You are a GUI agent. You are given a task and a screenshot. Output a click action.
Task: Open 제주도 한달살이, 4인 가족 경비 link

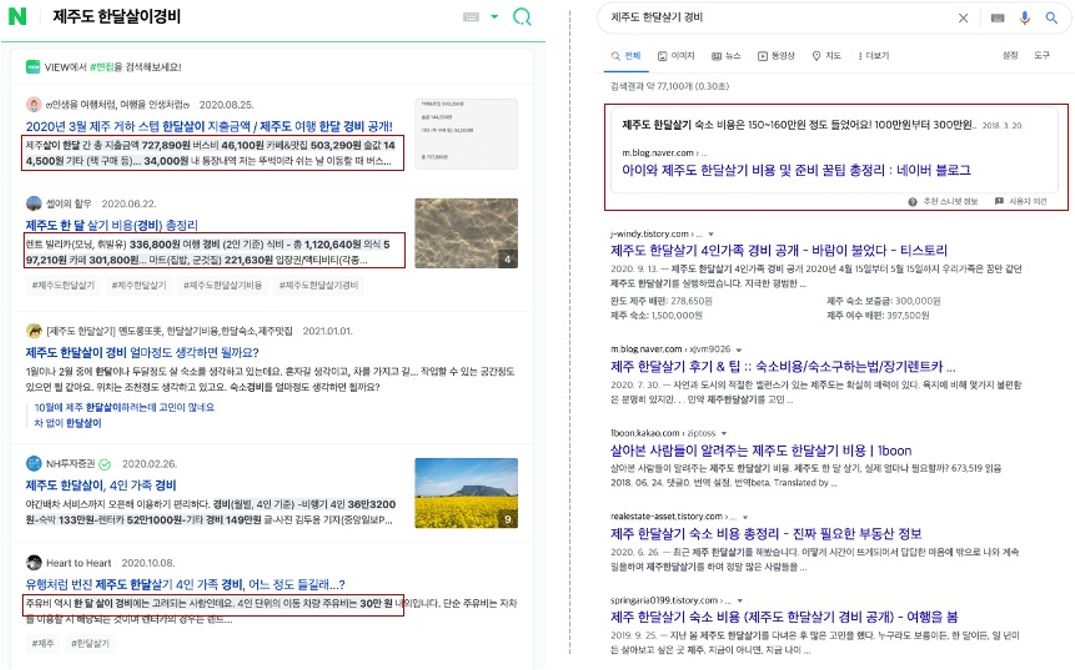(x=101, y=486)
